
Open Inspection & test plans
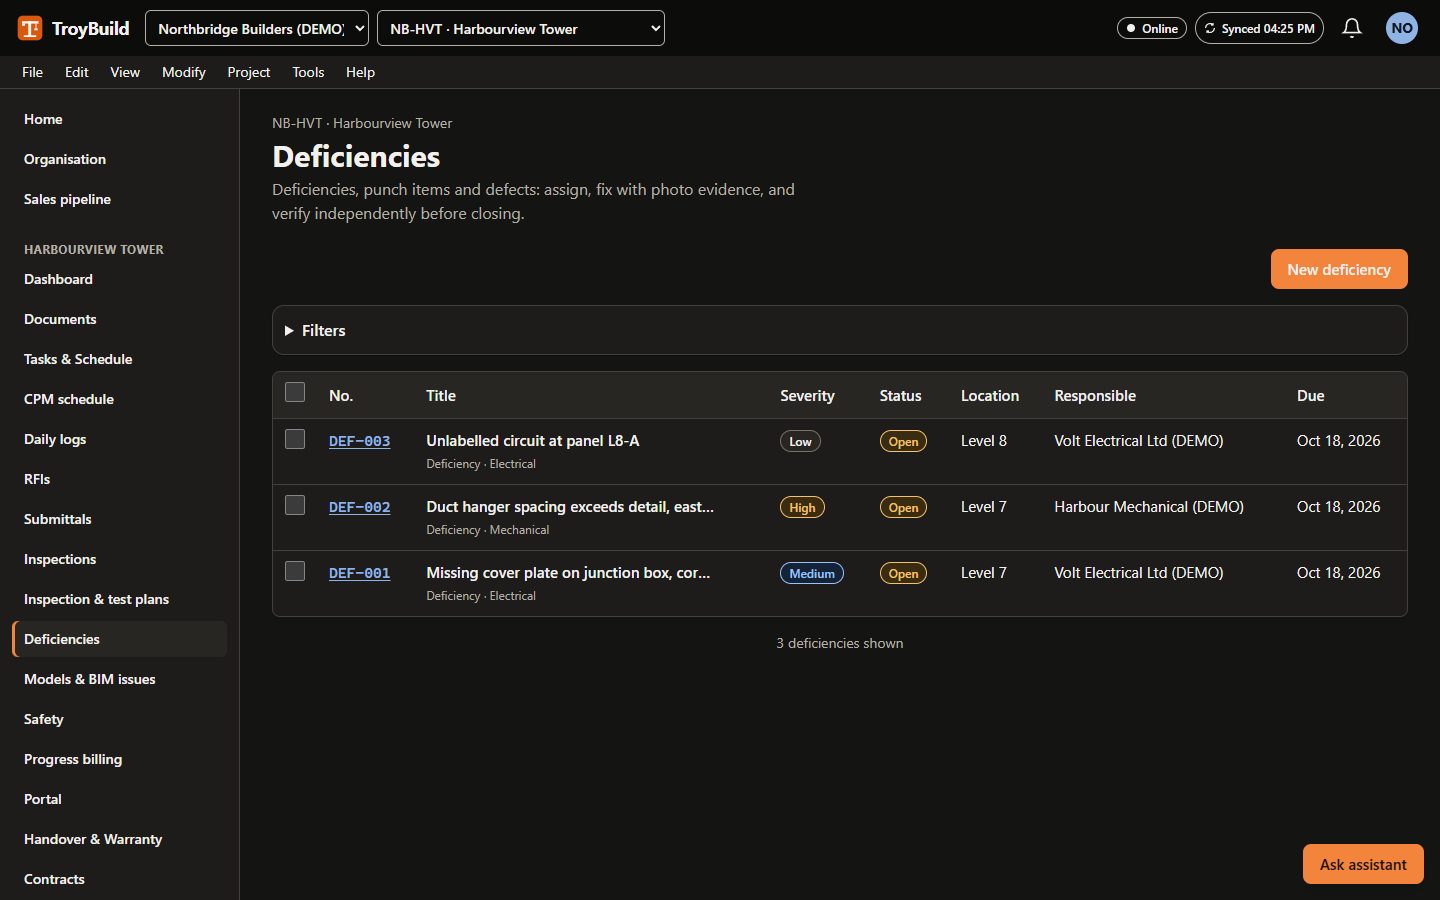coord(120,599)
